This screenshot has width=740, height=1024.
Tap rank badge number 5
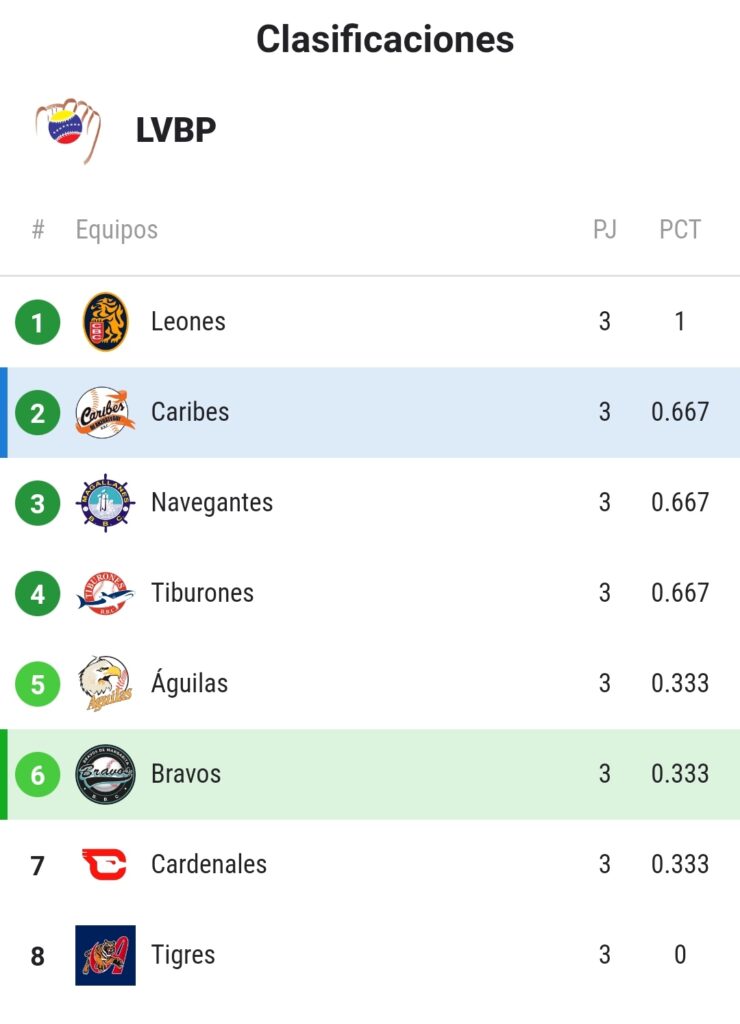(x=38, y=684)
